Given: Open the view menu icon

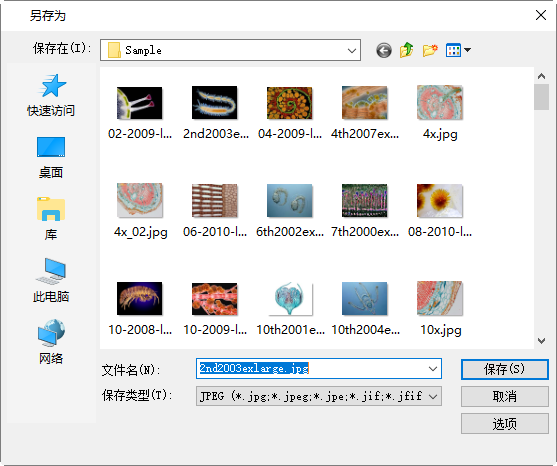Looking at the screenshot, I should [458, 50].
